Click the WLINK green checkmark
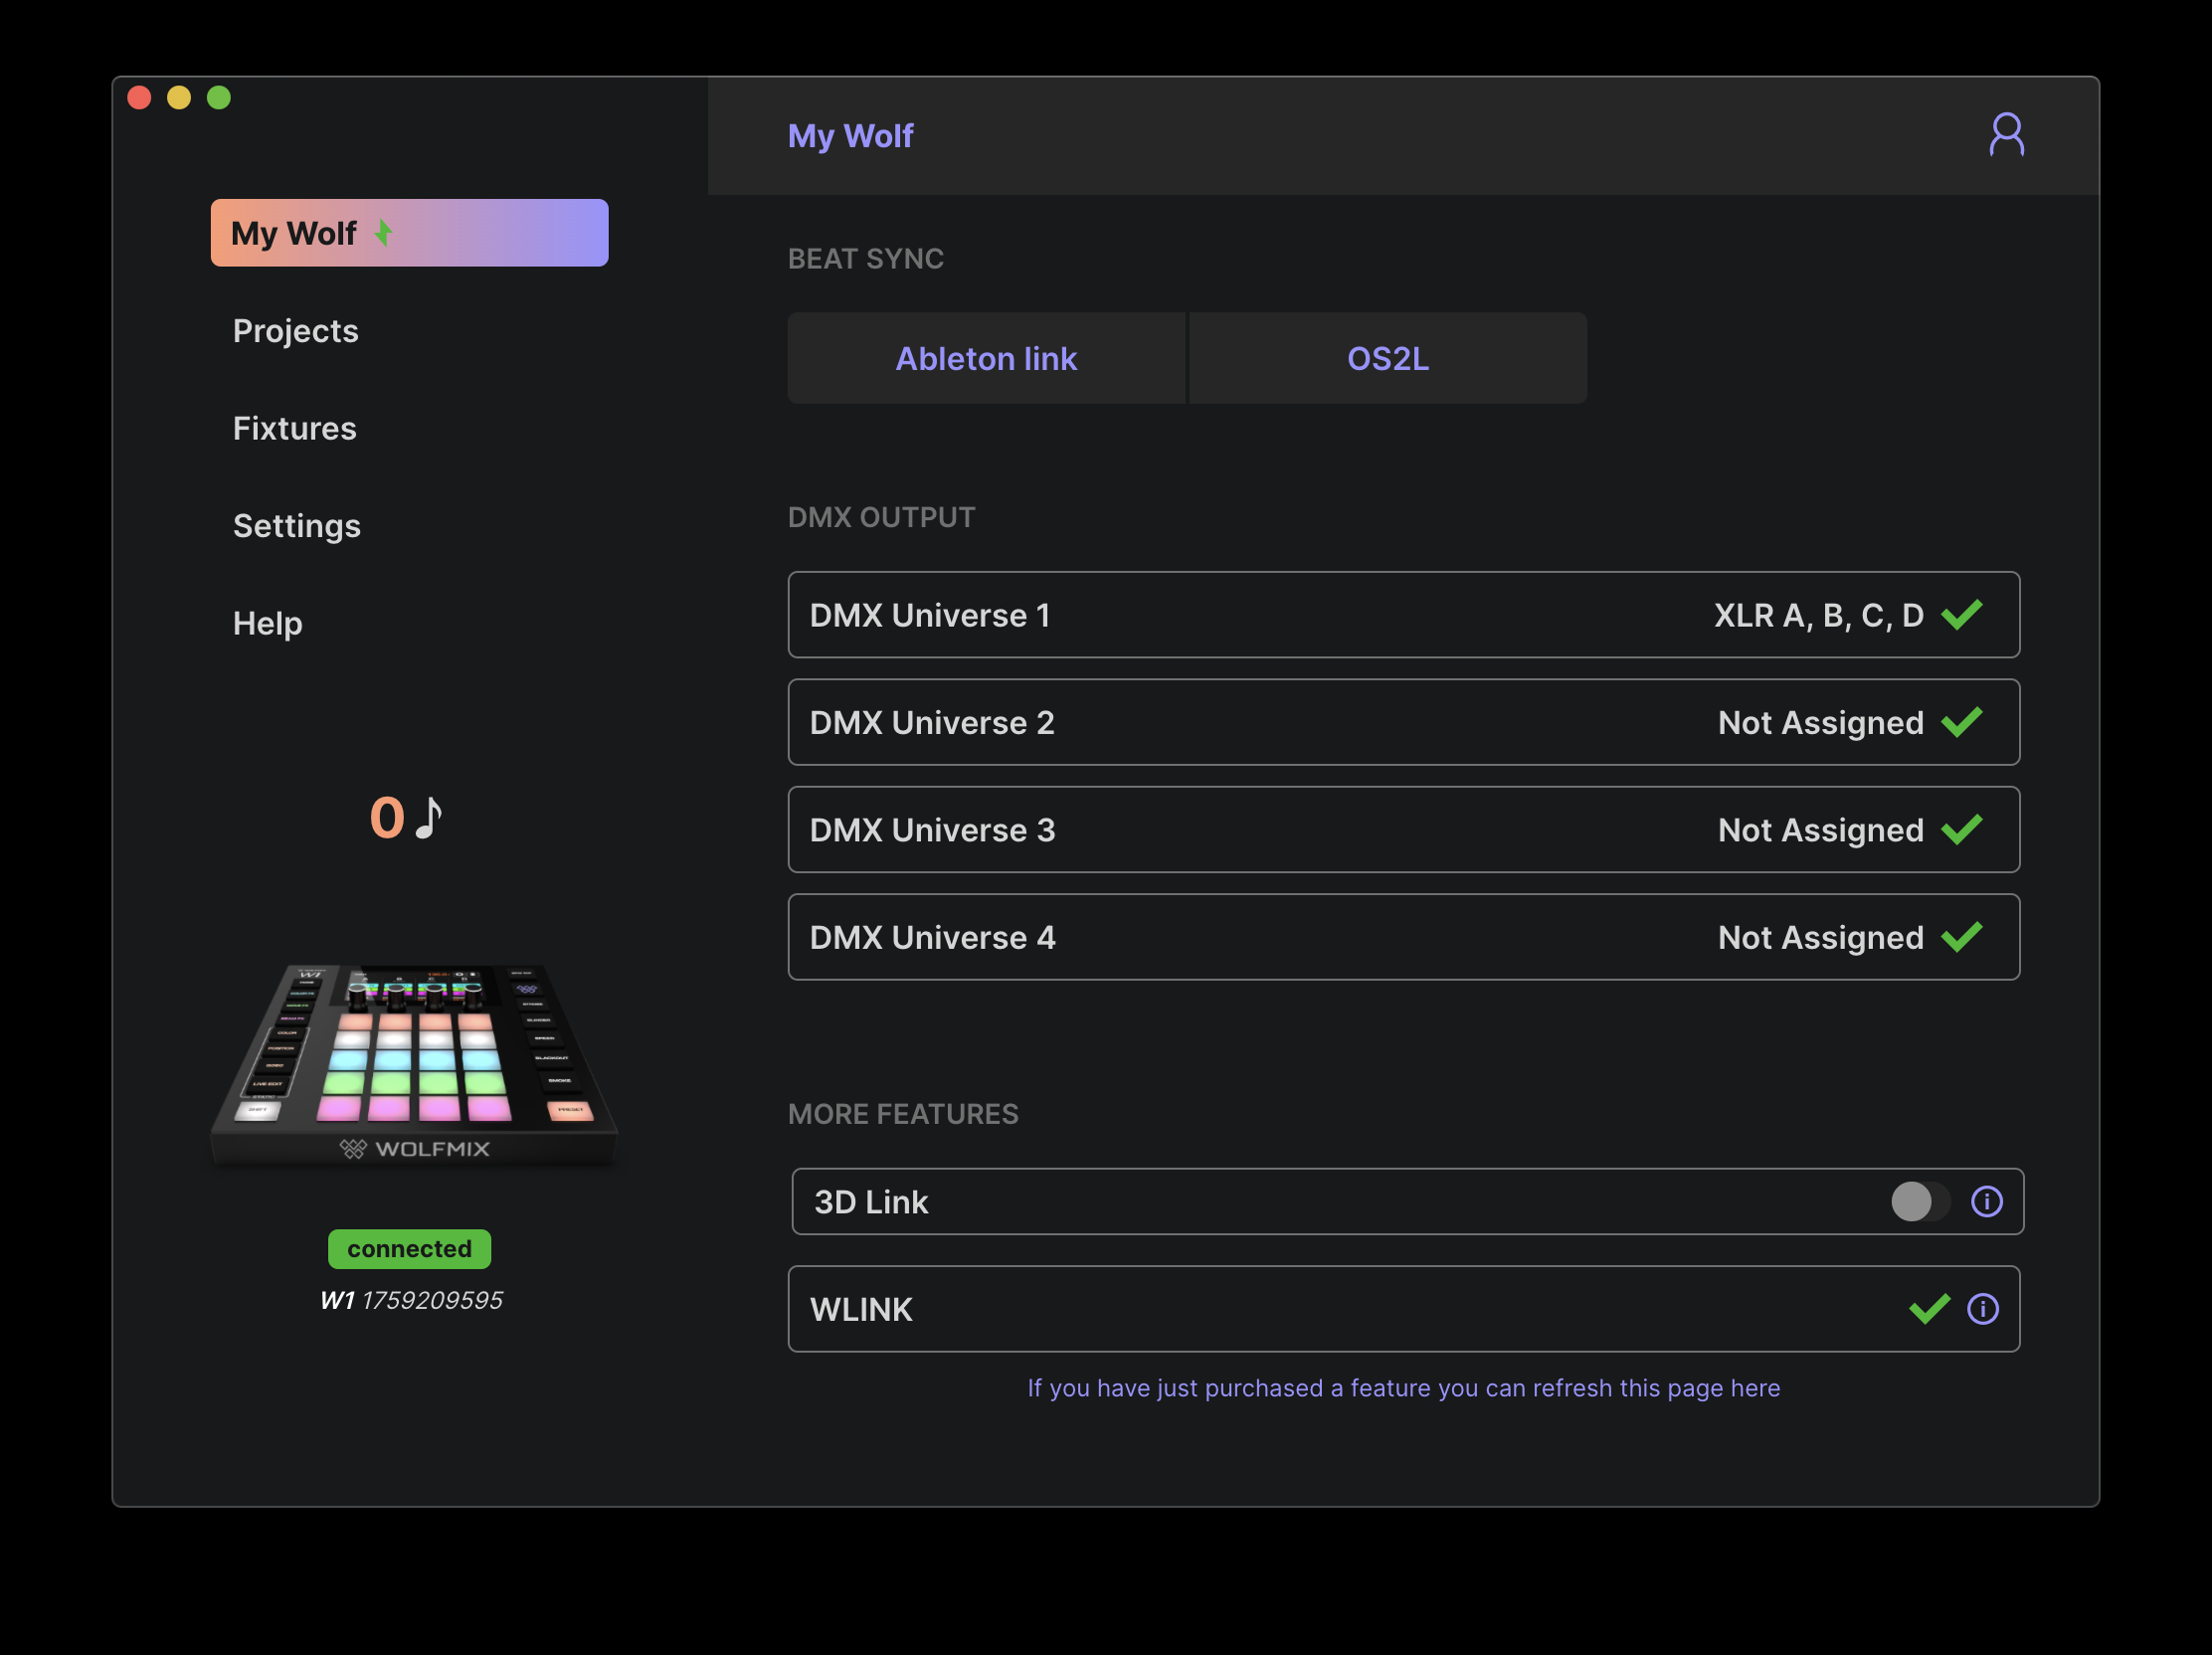Image resolution: width=2212 pixels, height=1655 pixels. coord(1929,1309)
